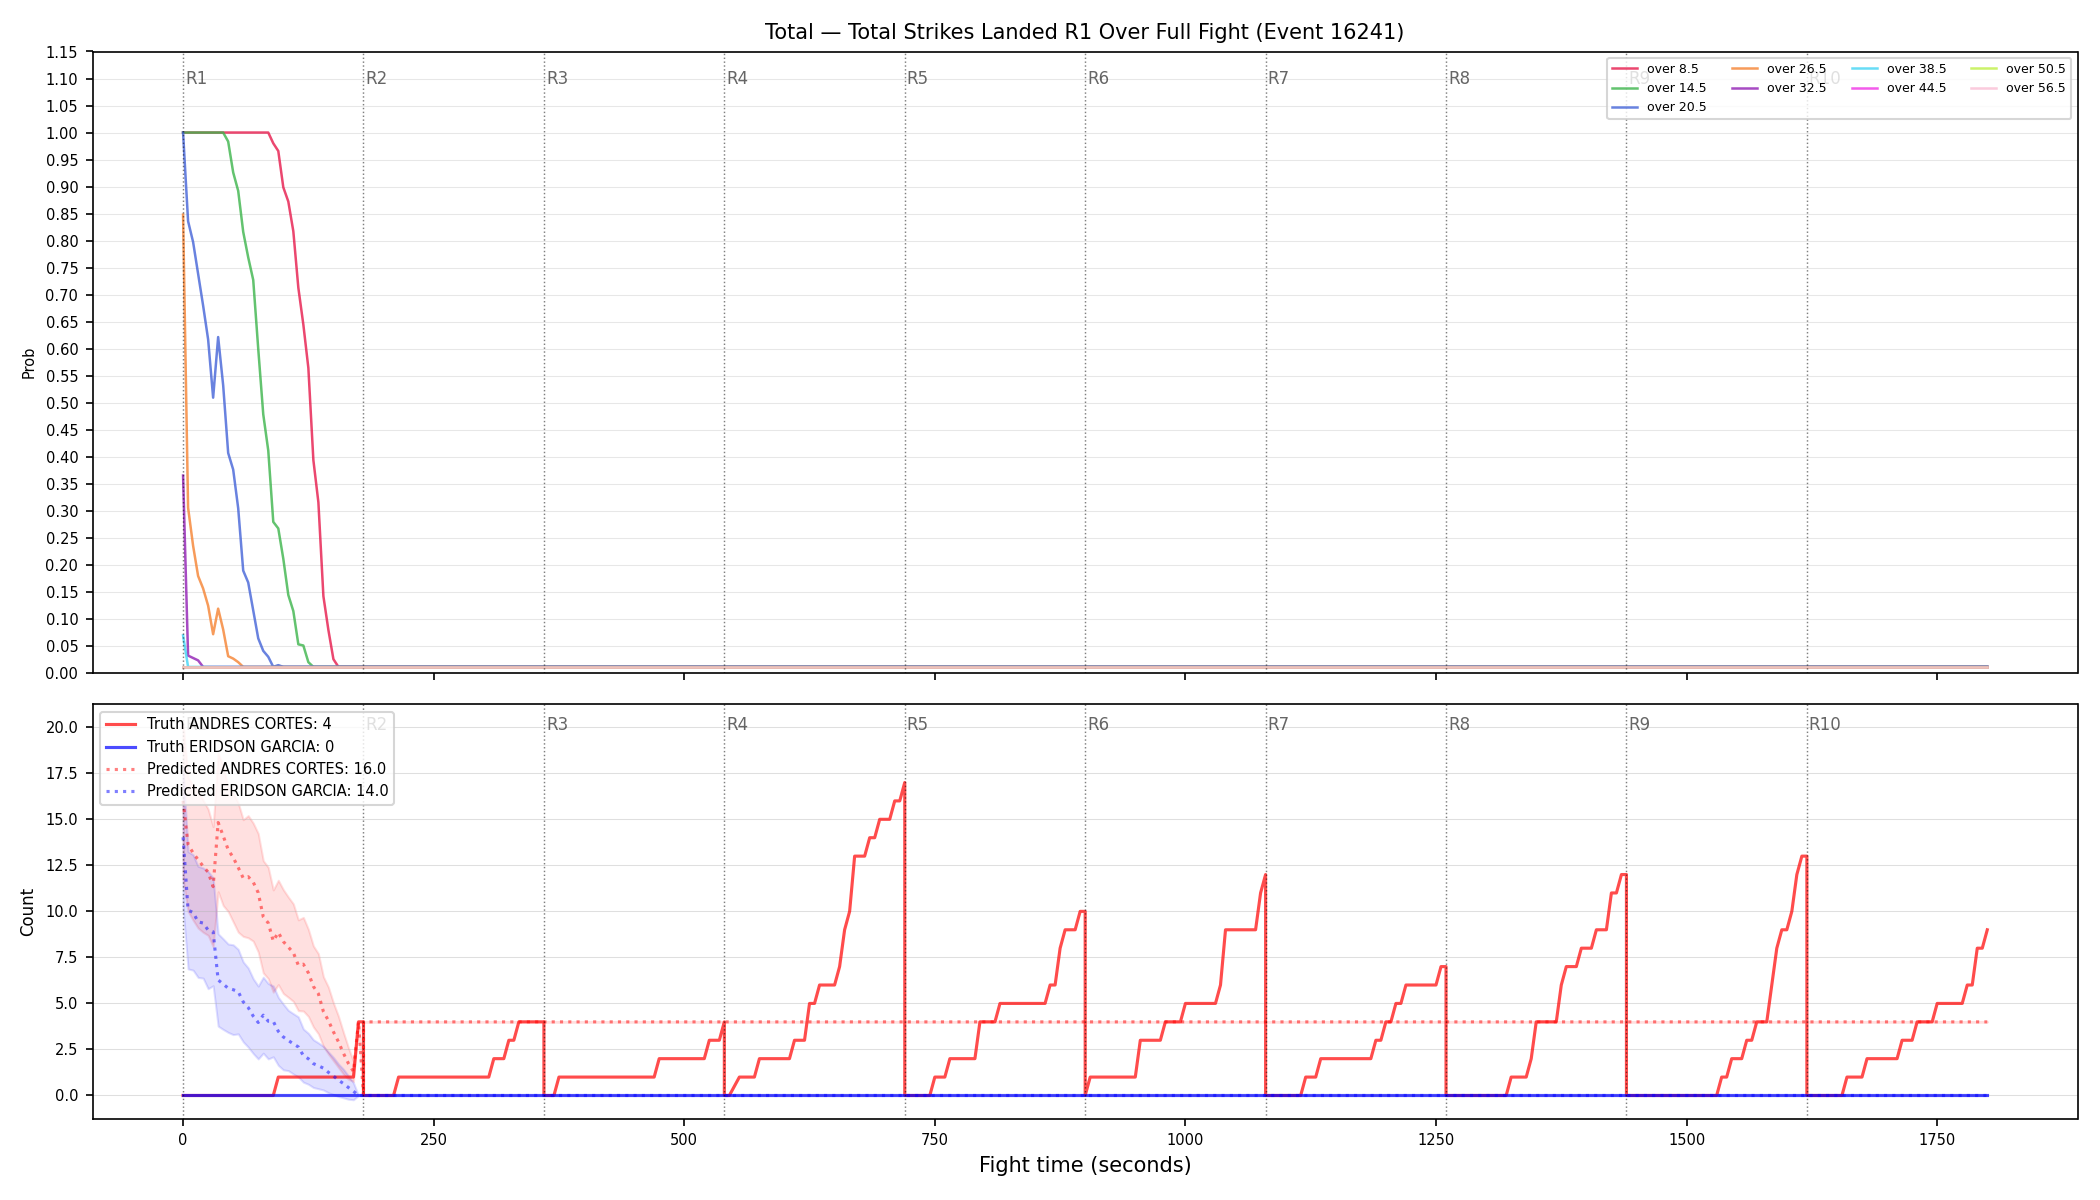The height and width of the screenshot is (1200, 2100).
Task: Select the 'over 38.5' legend label
Action: click(x=1916, y=69)
